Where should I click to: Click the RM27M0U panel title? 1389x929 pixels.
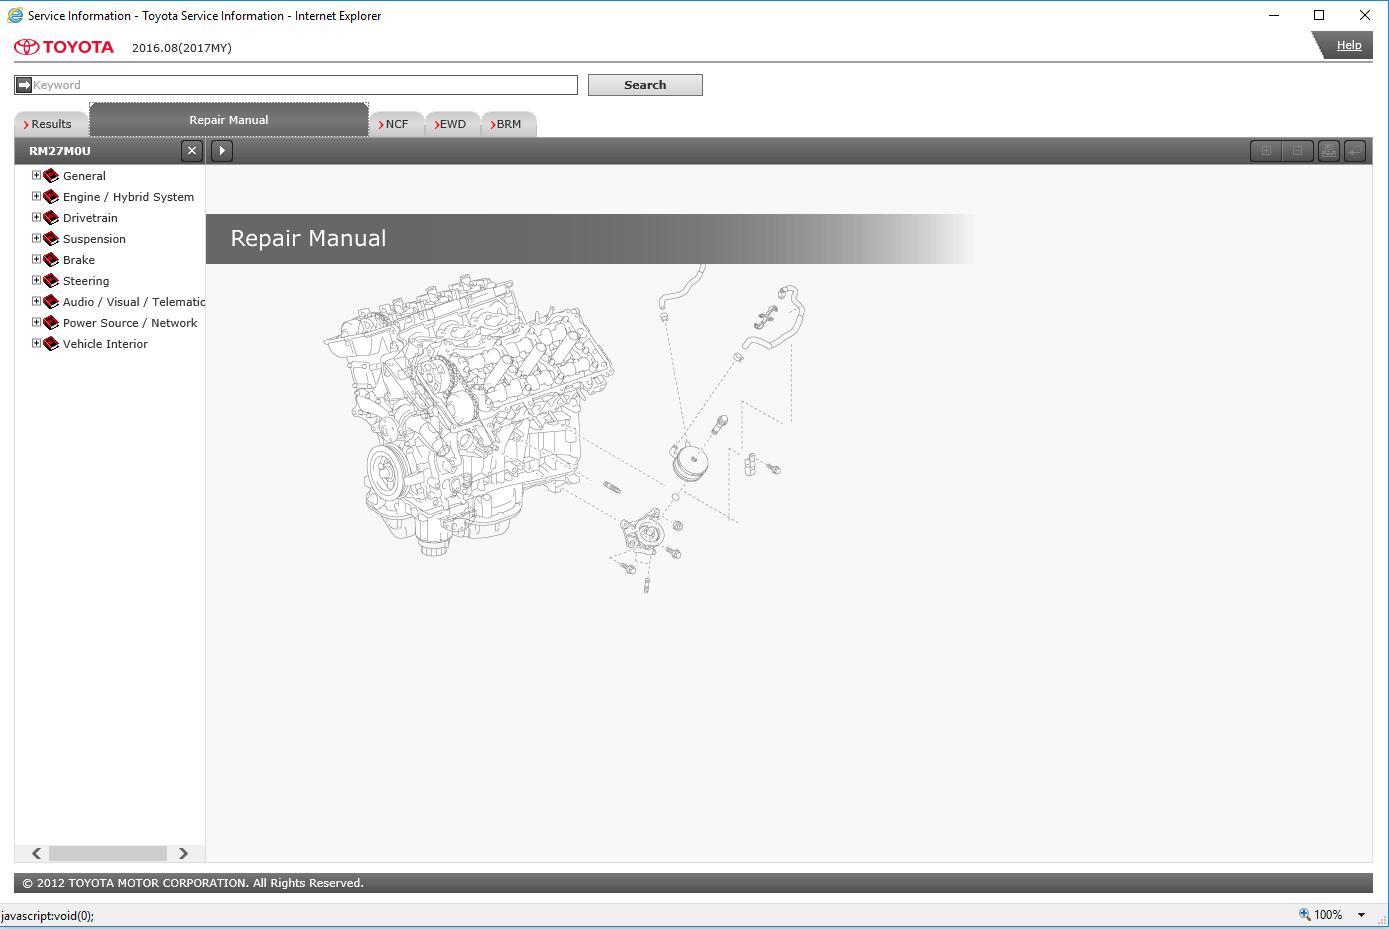[59, 151]
